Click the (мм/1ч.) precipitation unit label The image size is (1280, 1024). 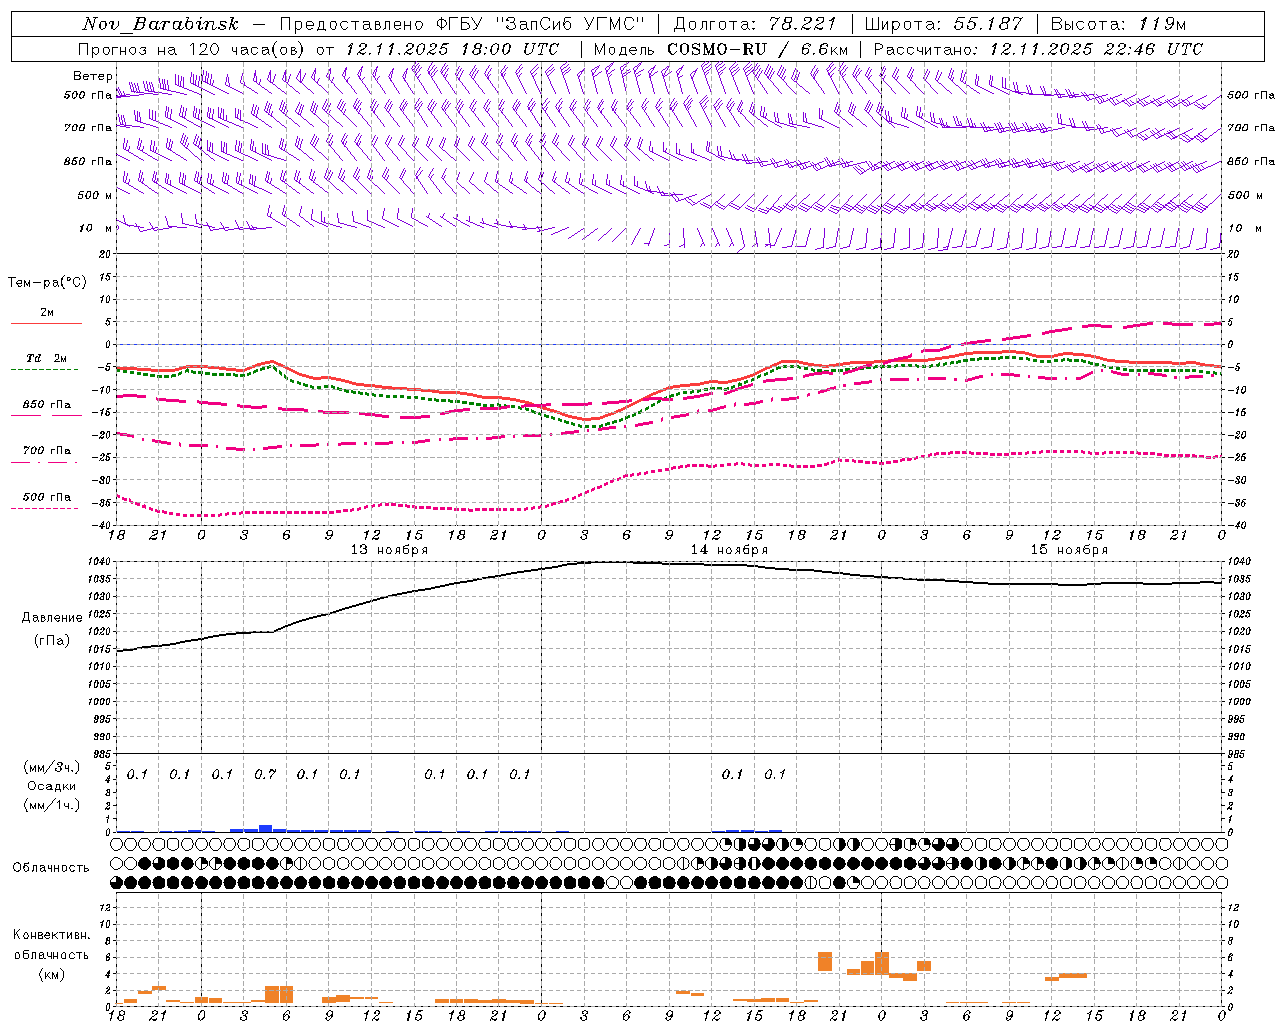tap(52, 805)
